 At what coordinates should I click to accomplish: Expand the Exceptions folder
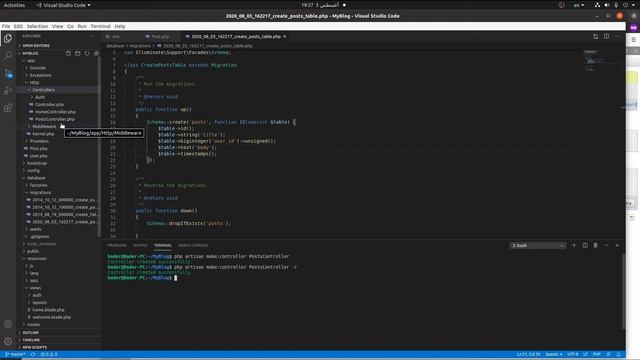40,75
